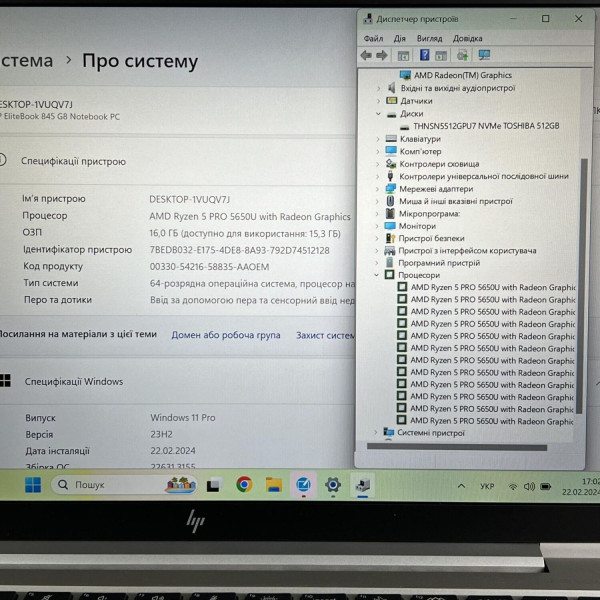The width and height of the screenshot is (600, 600).
Task: Open the clock and date 22.02.2024
Action: click(582, 486)
